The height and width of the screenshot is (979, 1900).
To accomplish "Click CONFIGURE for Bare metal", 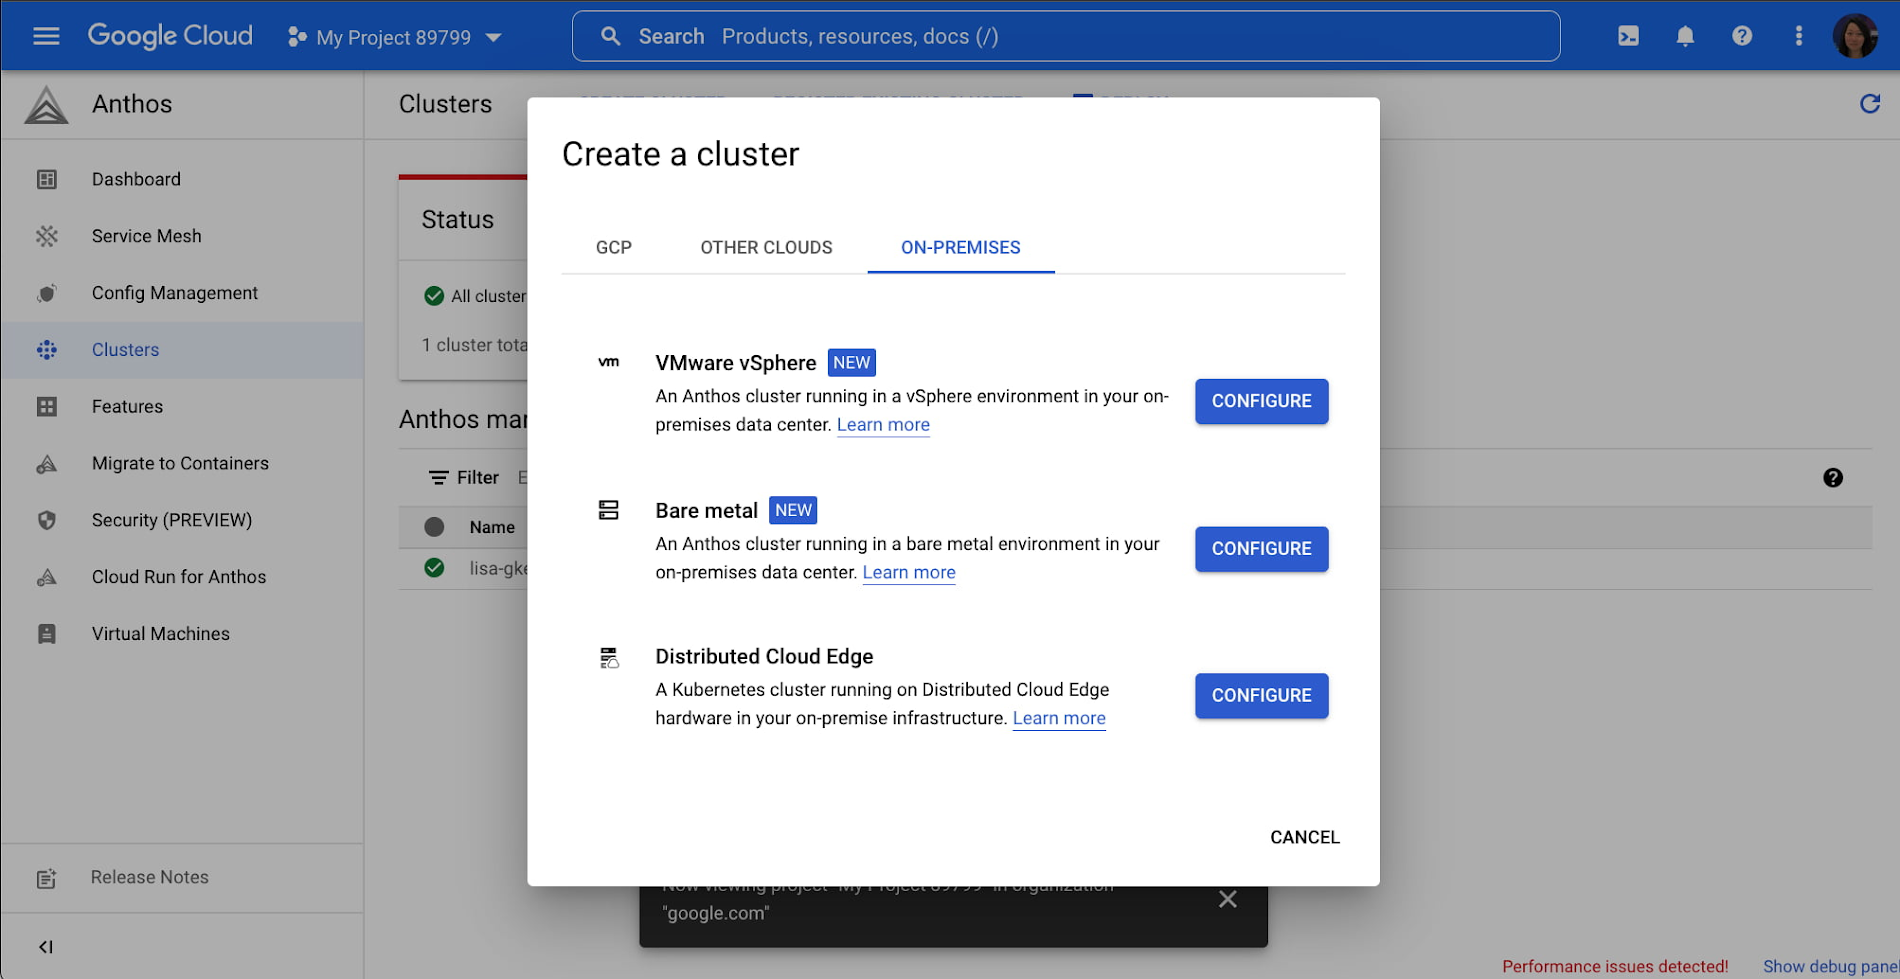I will click(1261, 549).
